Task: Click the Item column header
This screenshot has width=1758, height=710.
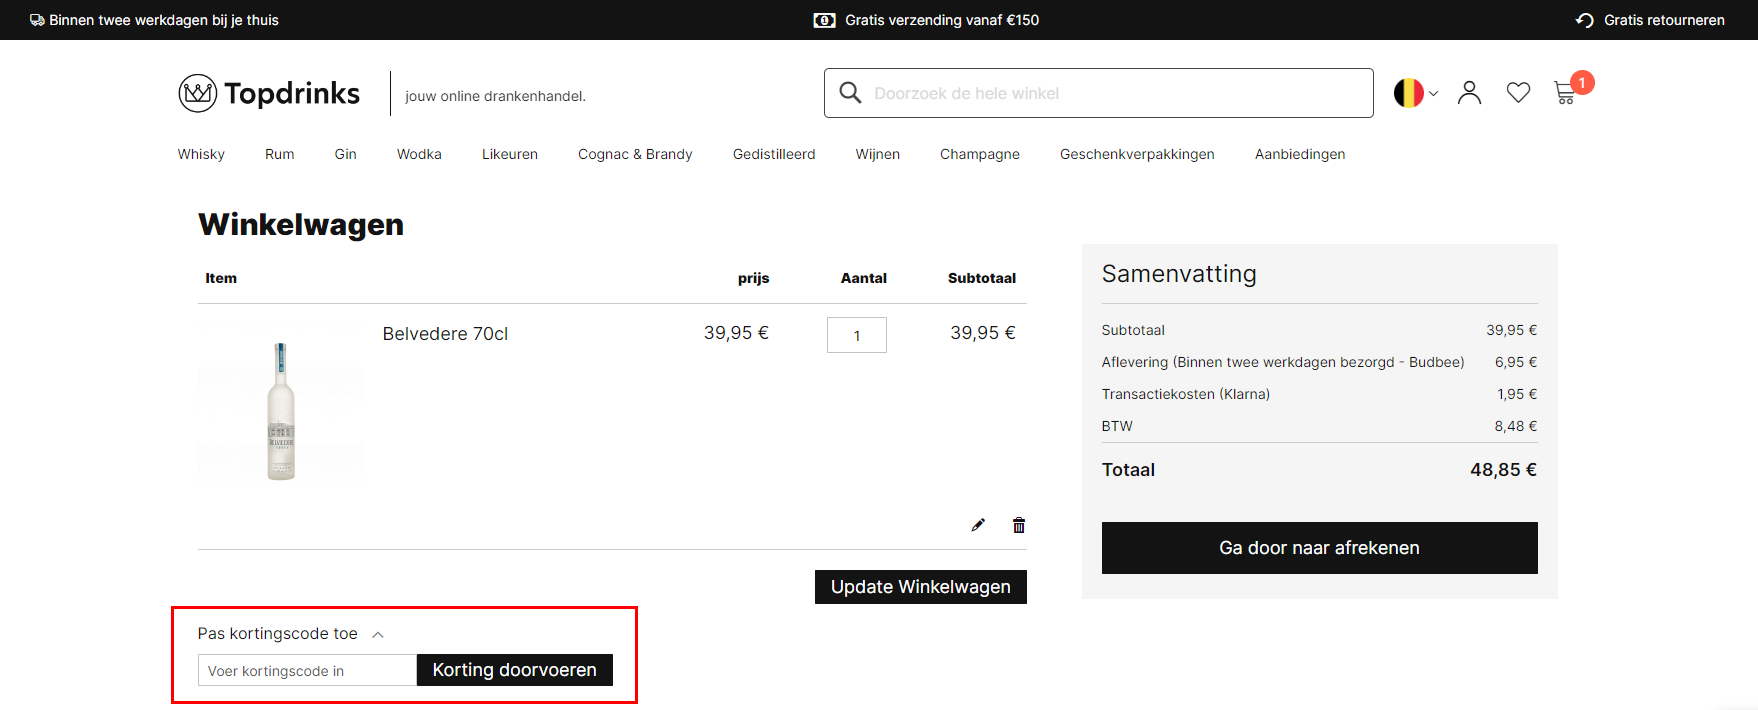Action: click(x=221, y=278)
